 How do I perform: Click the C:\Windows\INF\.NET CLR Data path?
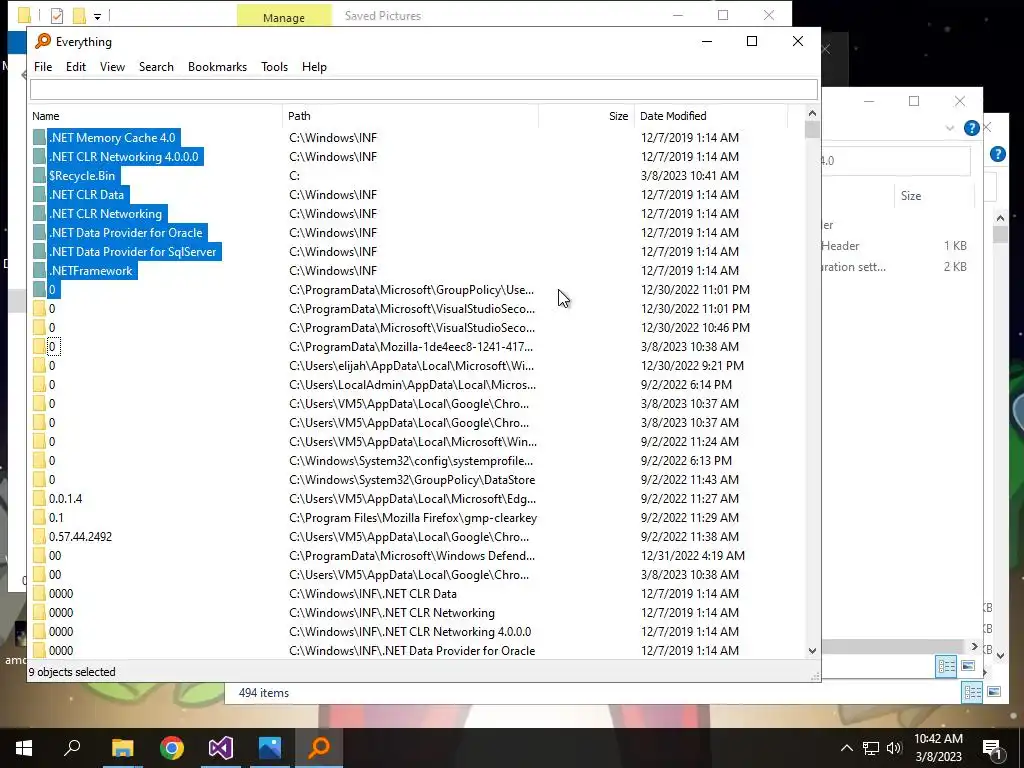(x=373, y=594)
